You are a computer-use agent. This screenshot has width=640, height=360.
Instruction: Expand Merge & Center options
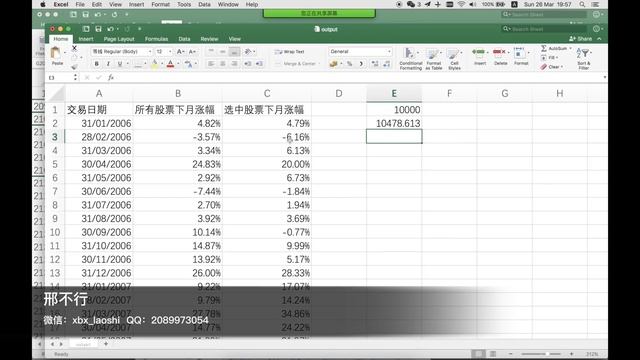[319, 64]
